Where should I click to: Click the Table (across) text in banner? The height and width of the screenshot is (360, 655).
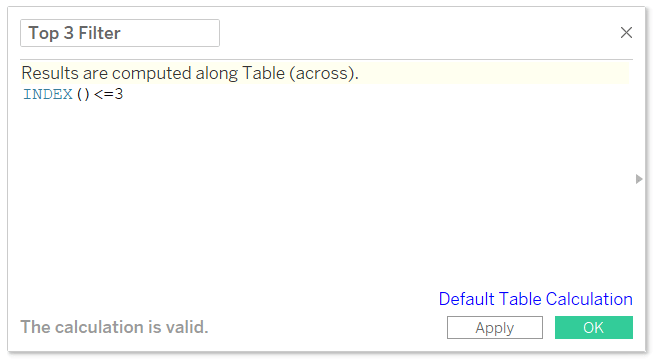click(x=300, y=73)
